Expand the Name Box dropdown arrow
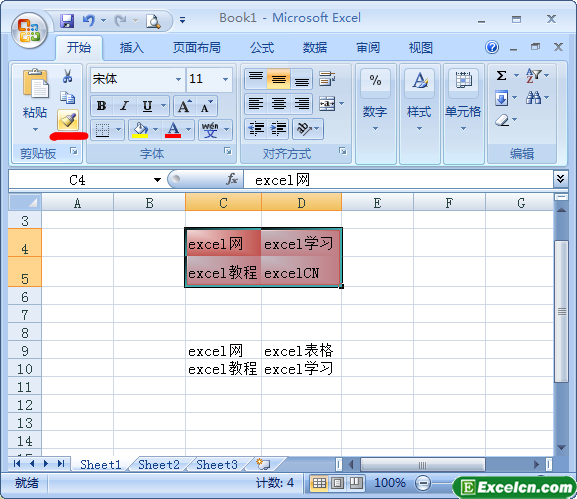 click(157, 180)
